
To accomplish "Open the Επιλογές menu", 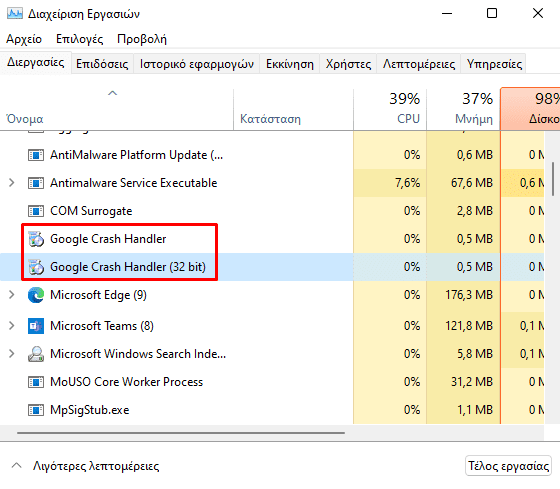I will point(80,39).
